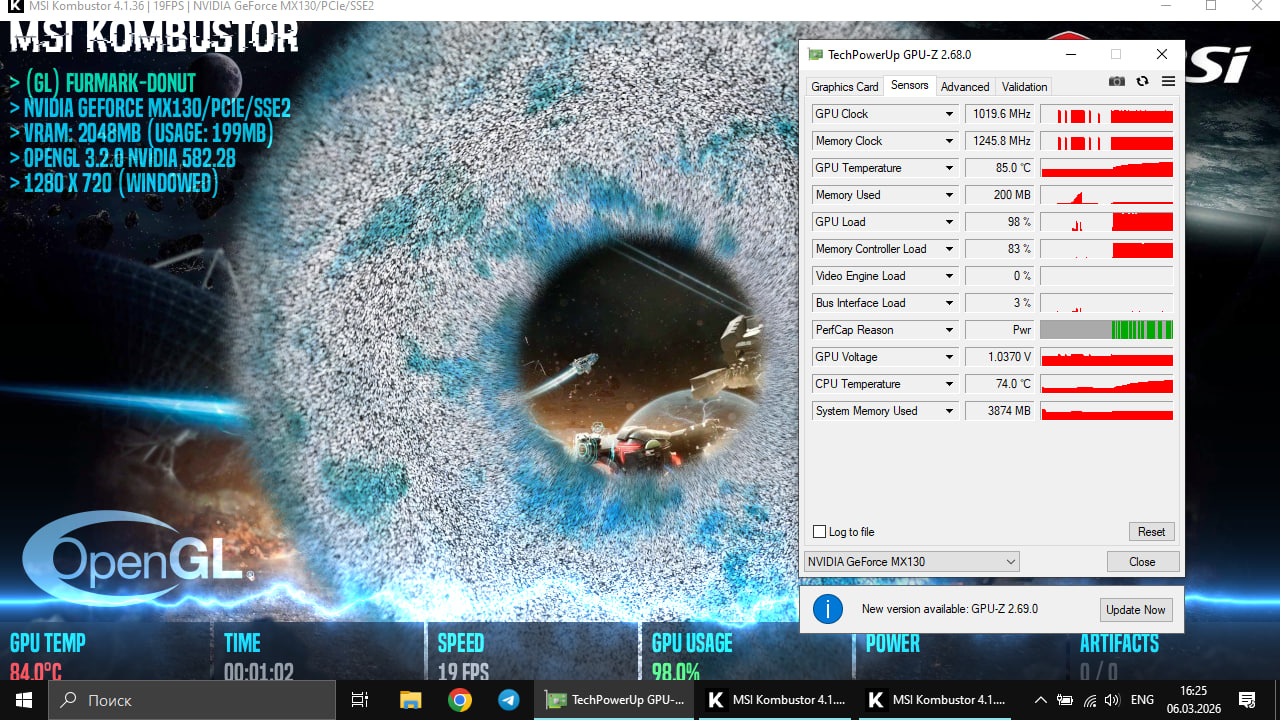The width and height of the screenshot is (1280, 720).
Task: Expand the Bus Interface Load dropdown
Action: (949, 303)
